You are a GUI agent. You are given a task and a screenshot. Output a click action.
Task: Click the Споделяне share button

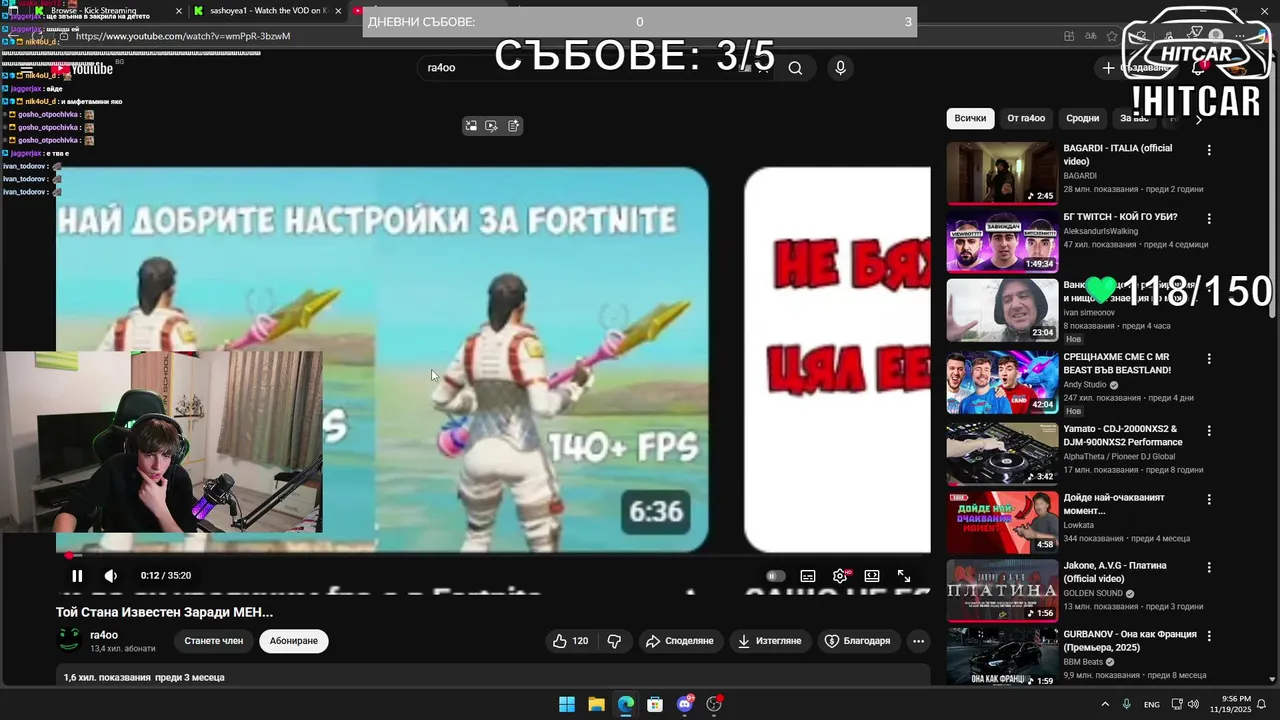coord(680,641)
